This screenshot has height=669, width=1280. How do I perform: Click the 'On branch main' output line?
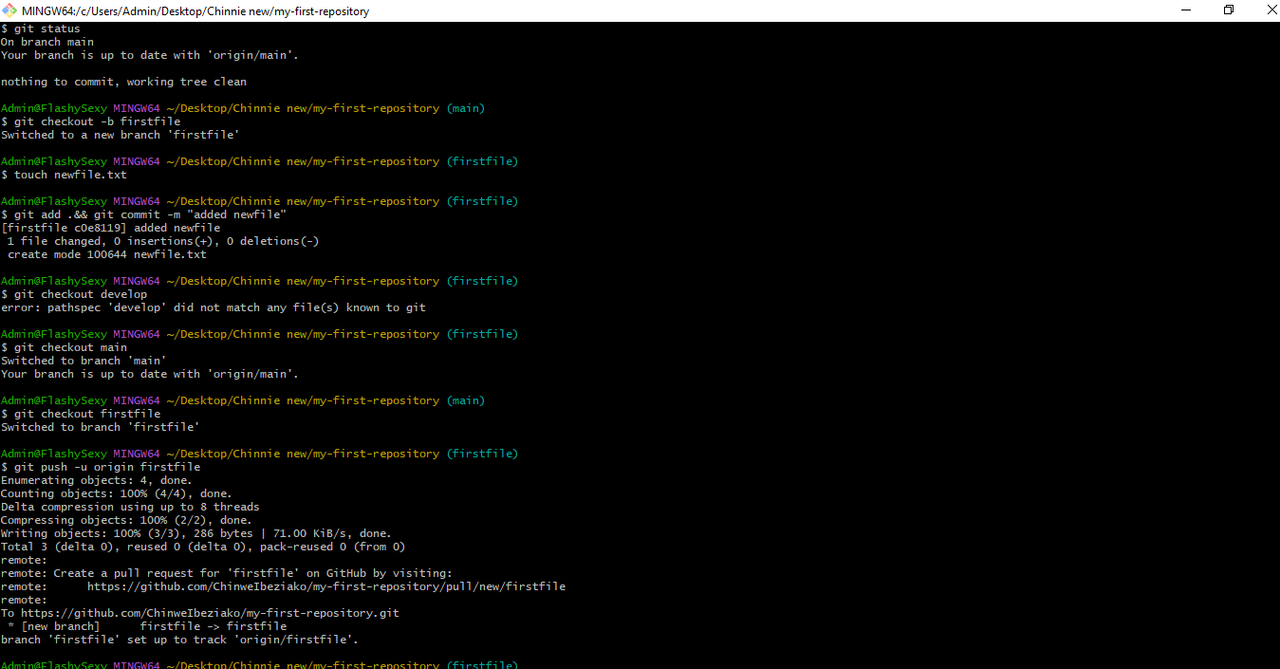47,42
